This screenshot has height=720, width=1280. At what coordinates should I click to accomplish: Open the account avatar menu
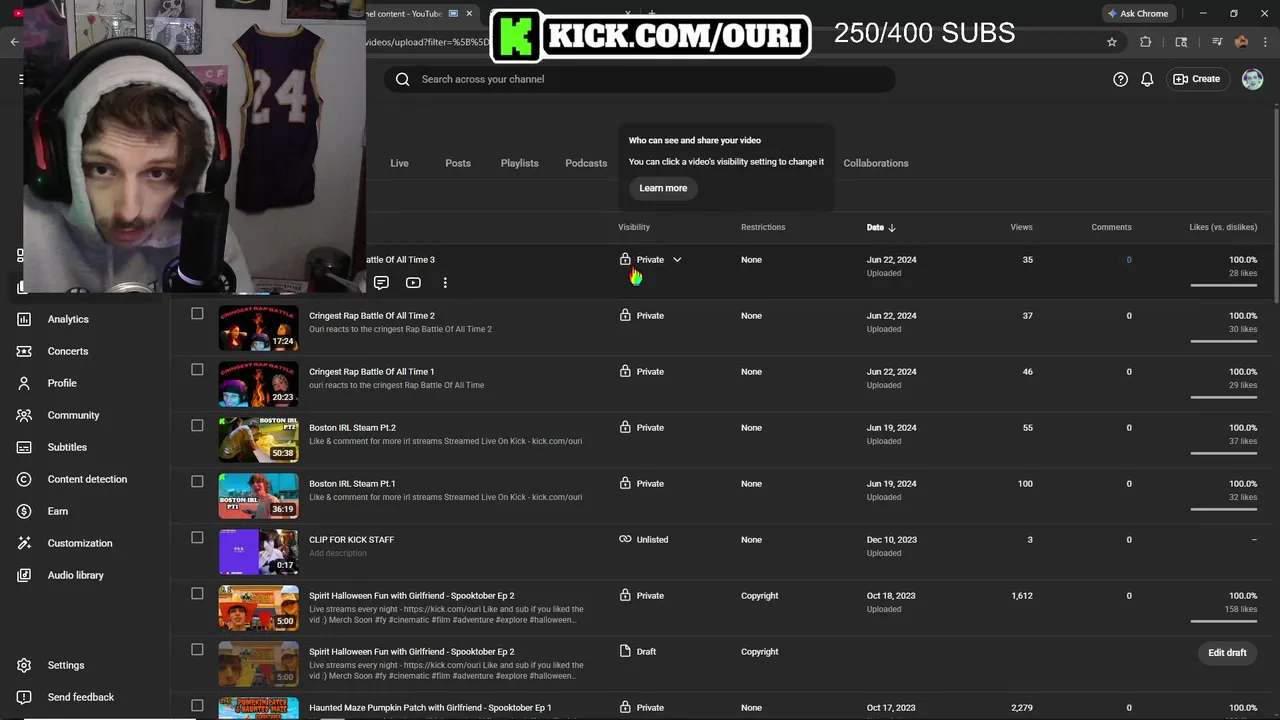pos(1252,79)
